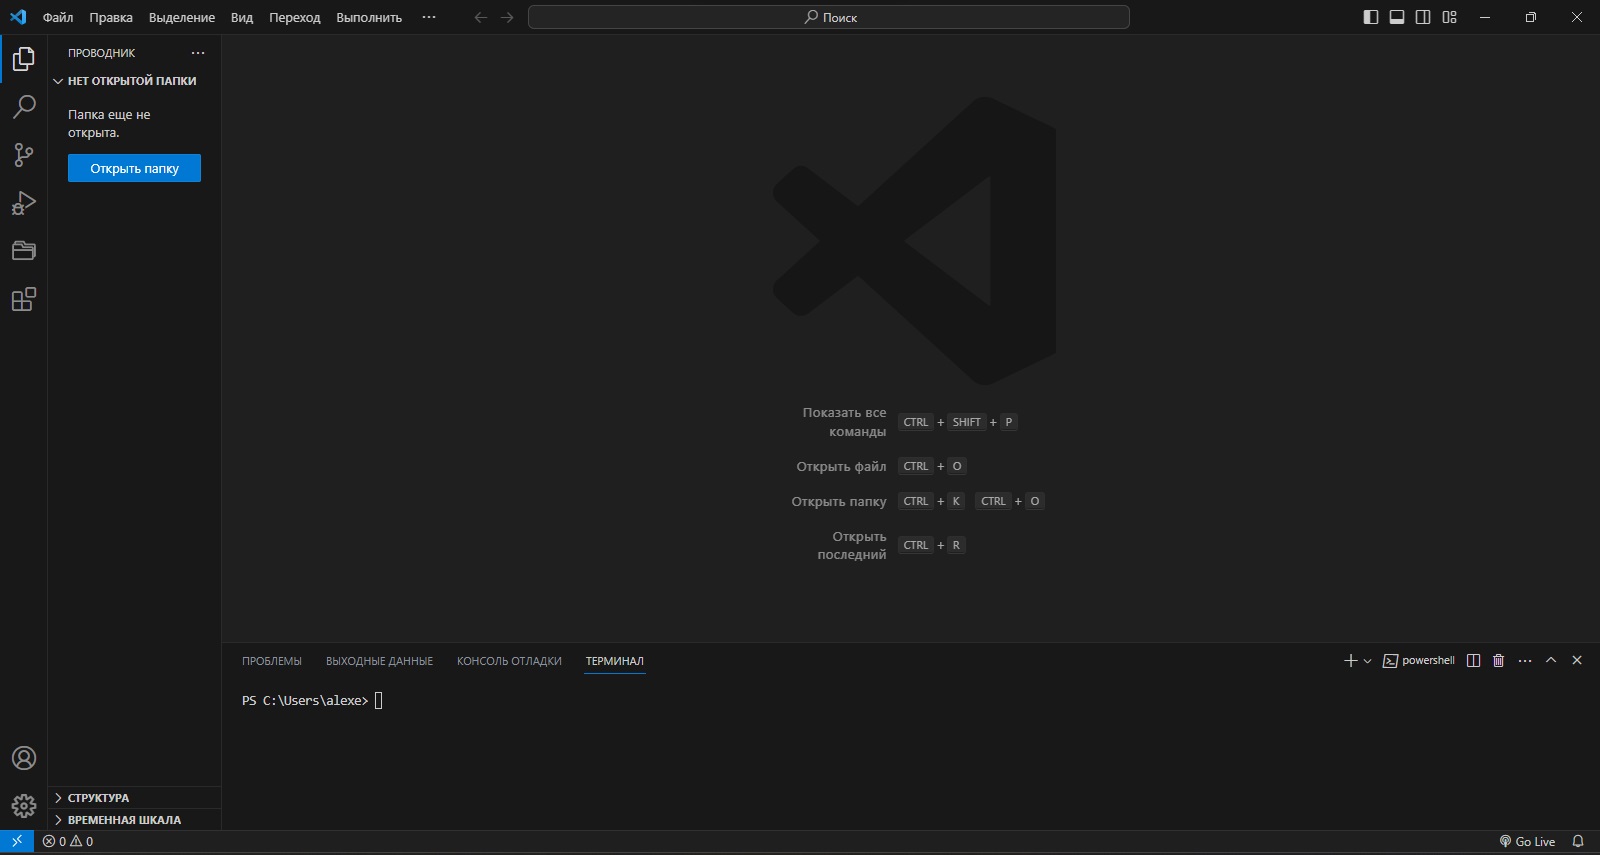Open remote window indicator in status bar
Viewport: 1600px width, 855px height.
17,842
